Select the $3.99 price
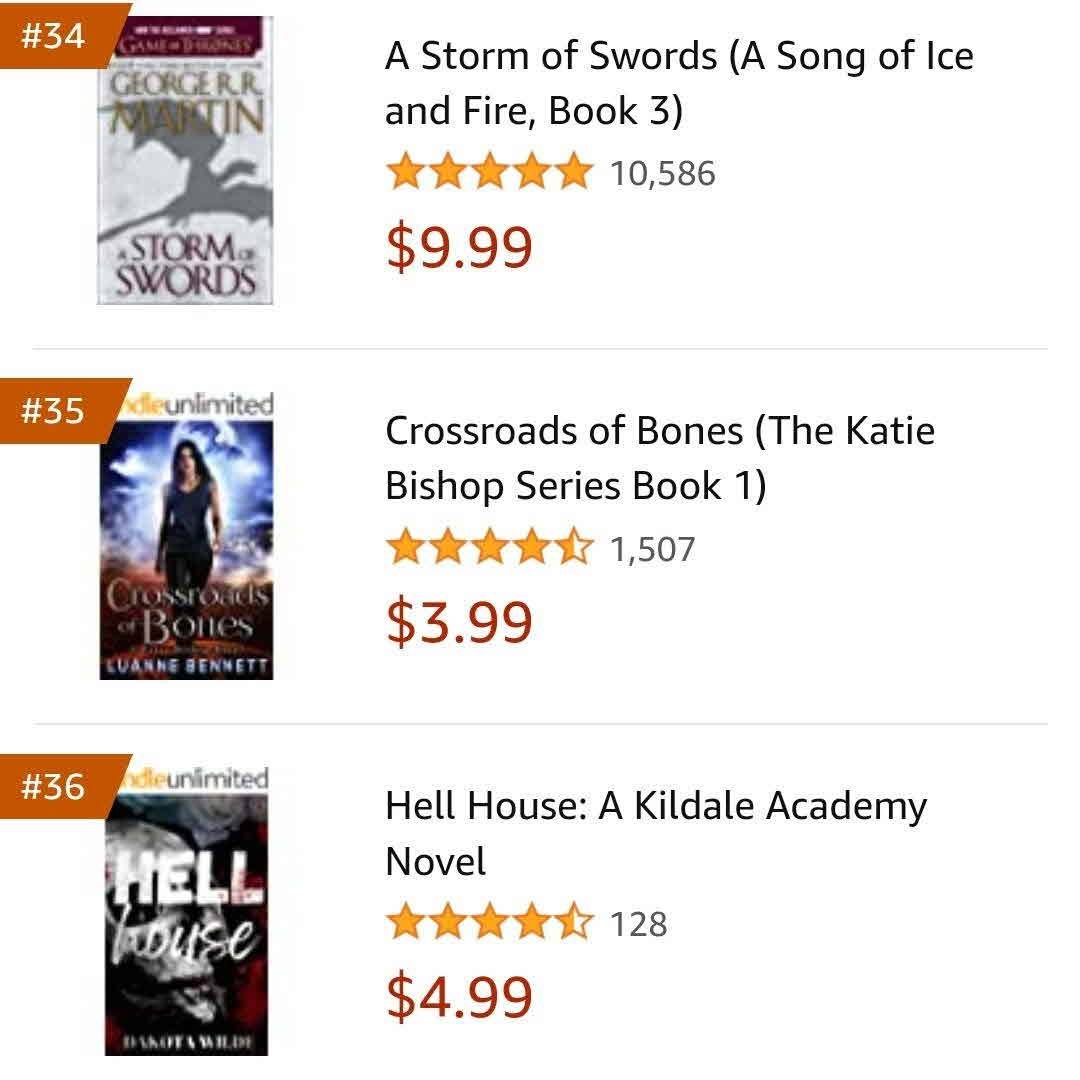Image resolution: width=1080 pixels, height=1080 pixels. click(459, 622)
